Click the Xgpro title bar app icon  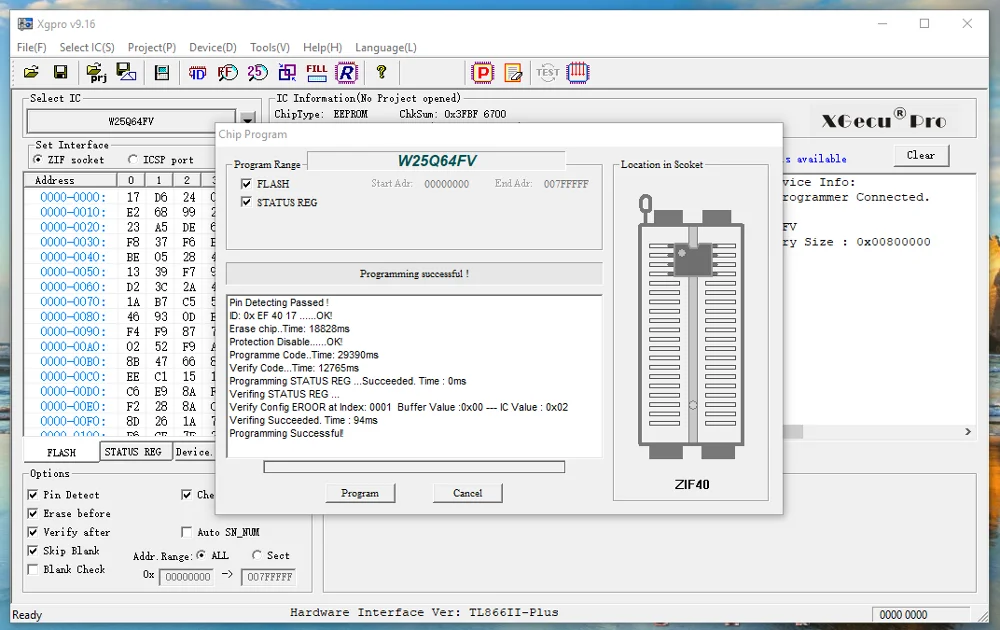tap(25, 24)
